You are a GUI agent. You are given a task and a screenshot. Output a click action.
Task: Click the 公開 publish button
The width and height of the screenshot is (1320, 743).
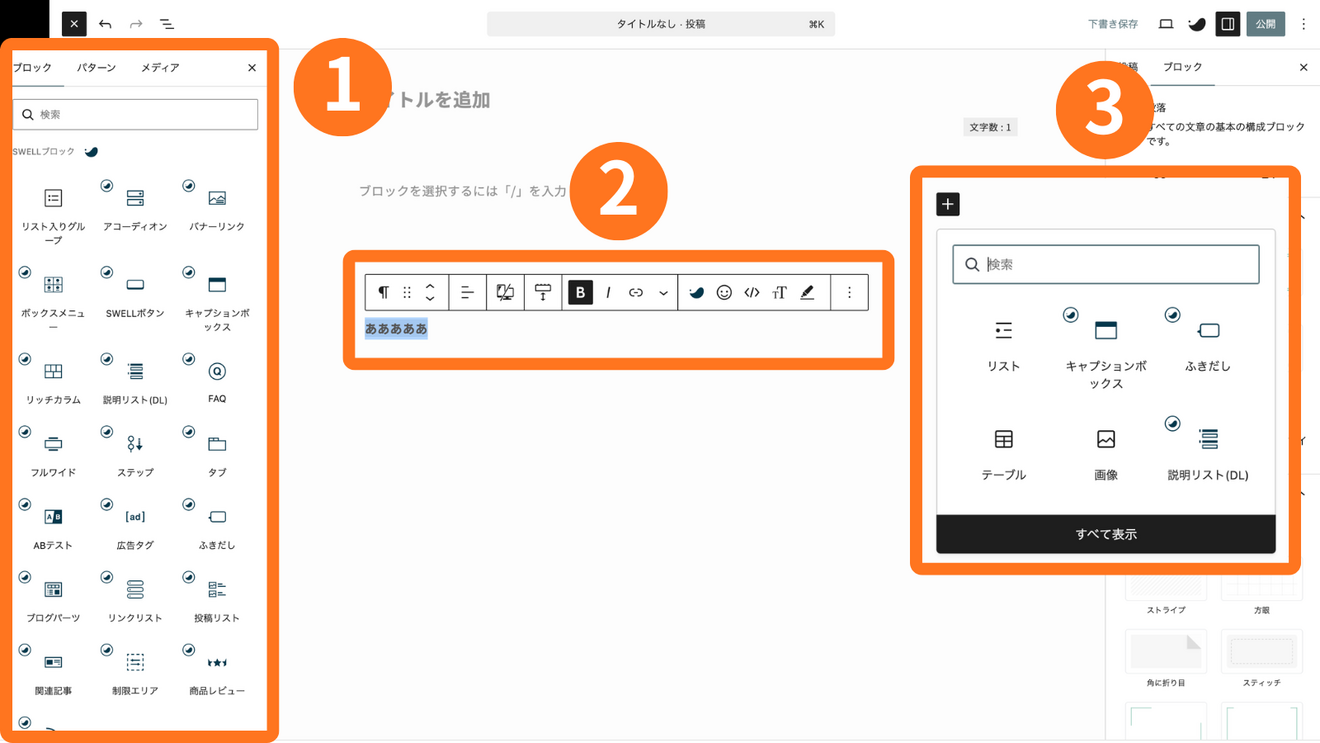(1265, 24)
